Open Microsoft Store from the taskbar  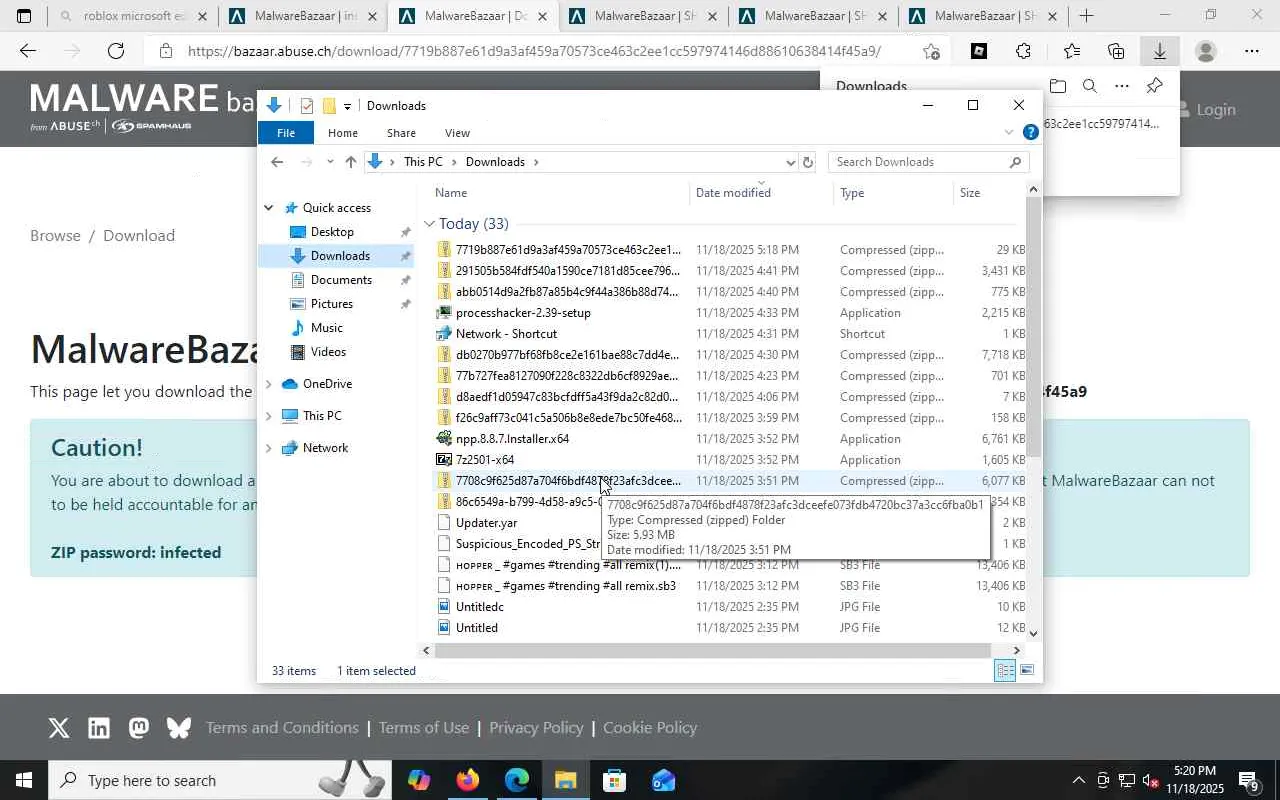point(614,780)
